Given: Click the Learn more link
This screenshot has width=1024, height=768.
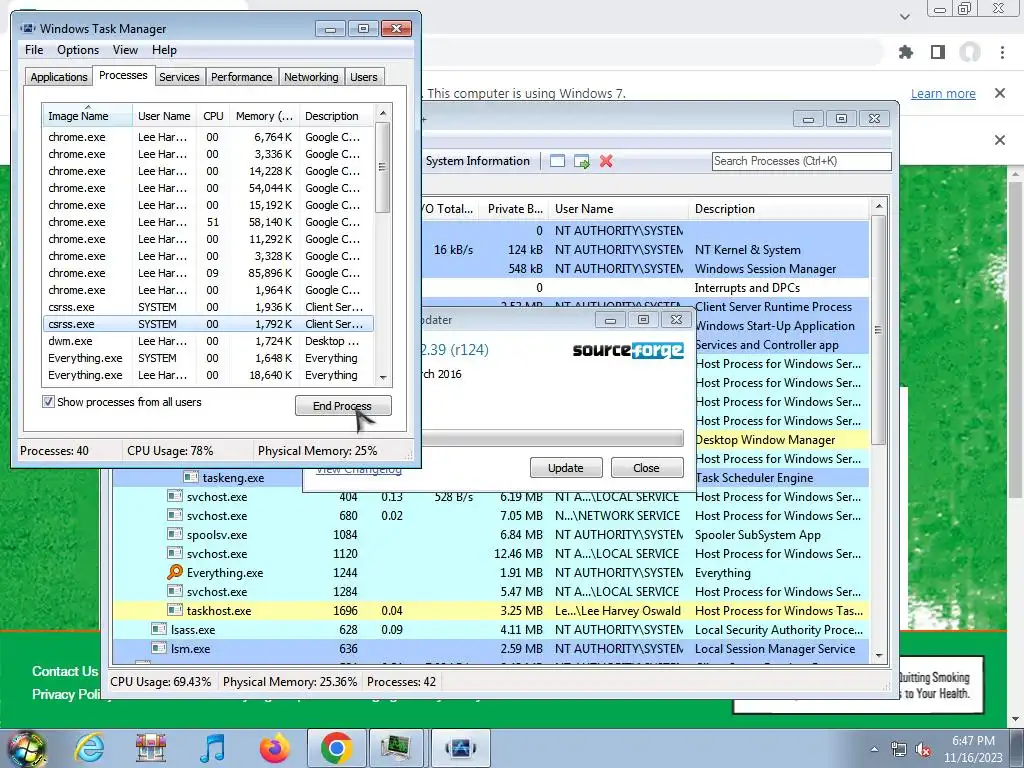Looking at the screenshot, I should pyautogui.click(x=943, y=93).
